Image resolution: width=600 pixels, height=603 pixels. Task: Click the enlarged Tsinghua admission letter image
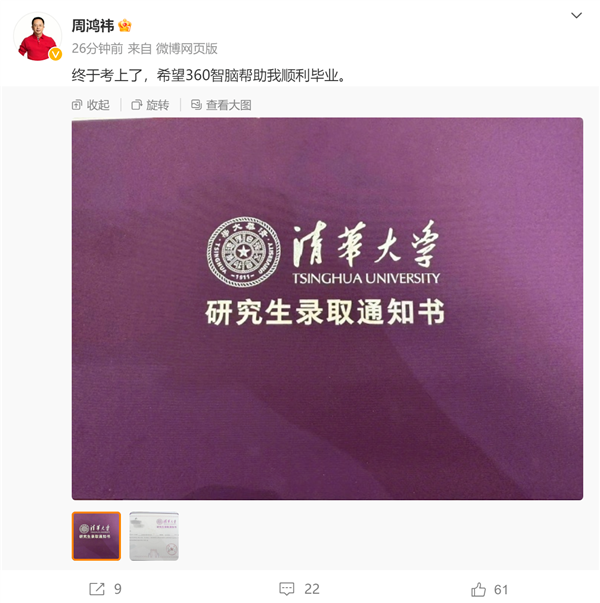coord(327,309)
